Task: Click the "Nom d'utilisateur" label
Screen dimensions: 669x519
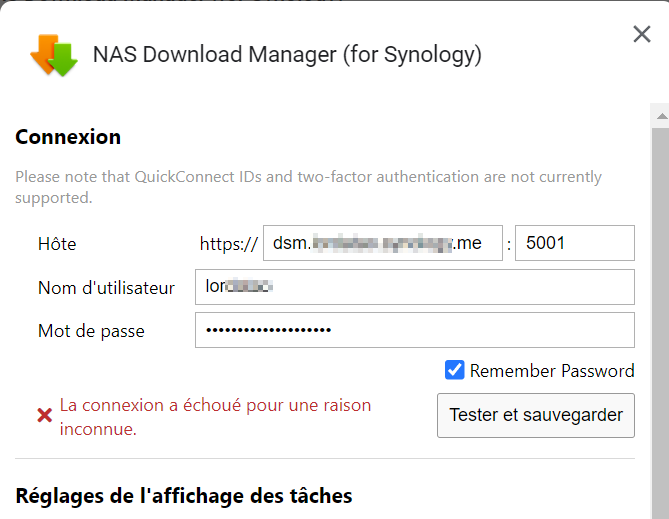Action: (106, 288)
